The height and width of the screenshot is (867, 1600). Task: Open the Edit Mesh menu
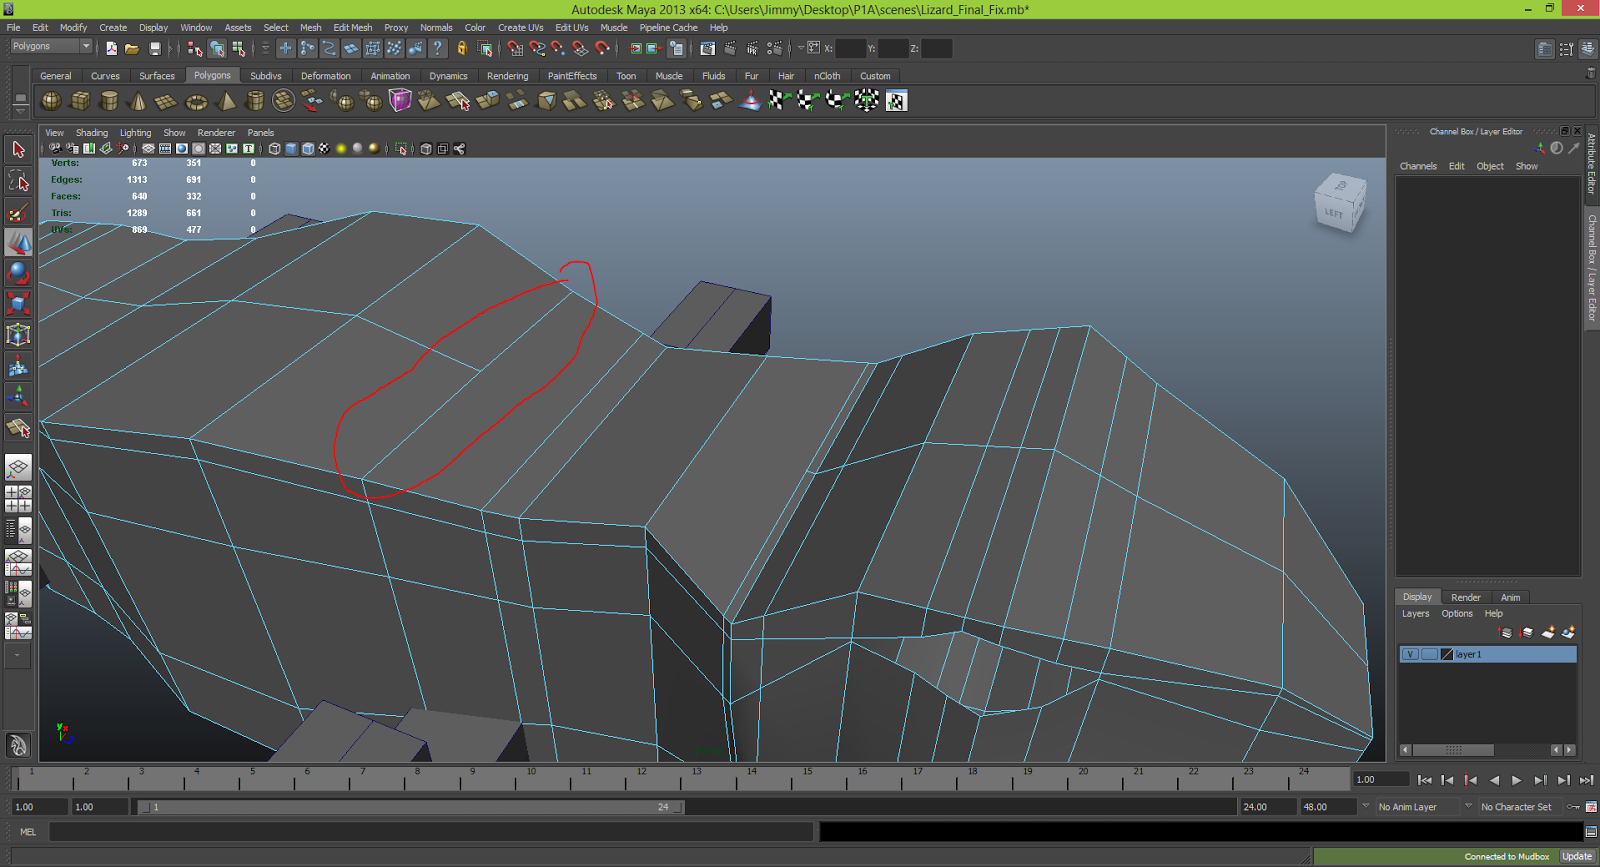[x=352, y=28]
